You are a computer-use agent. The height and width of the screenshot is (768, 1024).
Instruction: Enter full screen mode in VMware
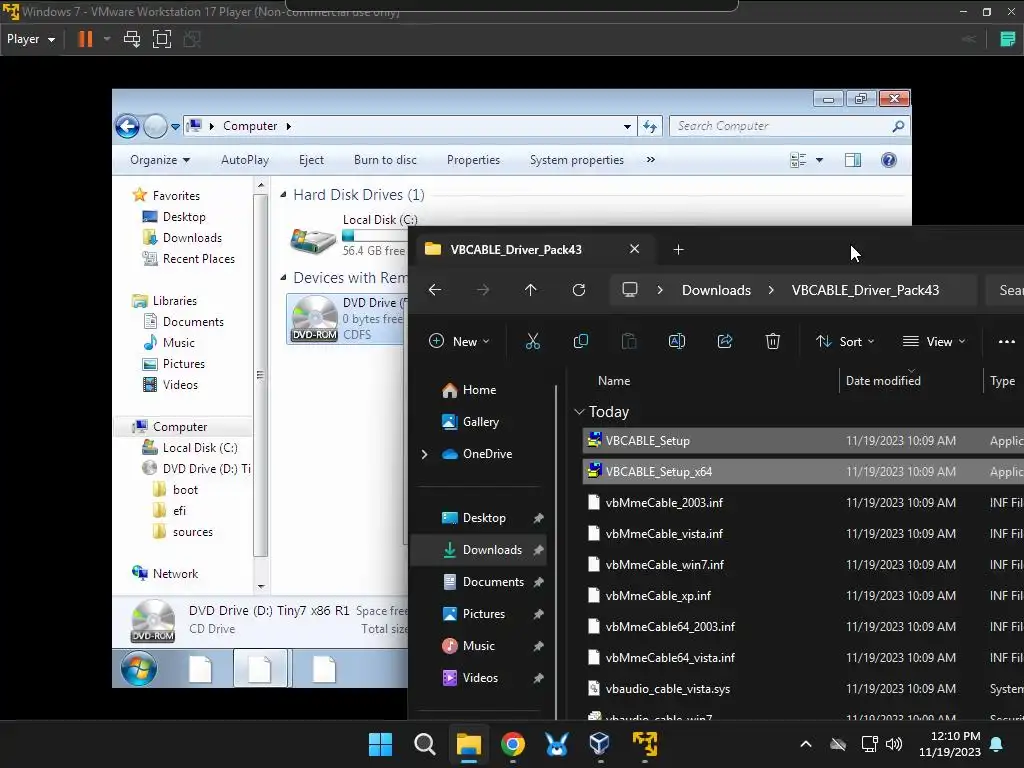(x=161, y=39)
